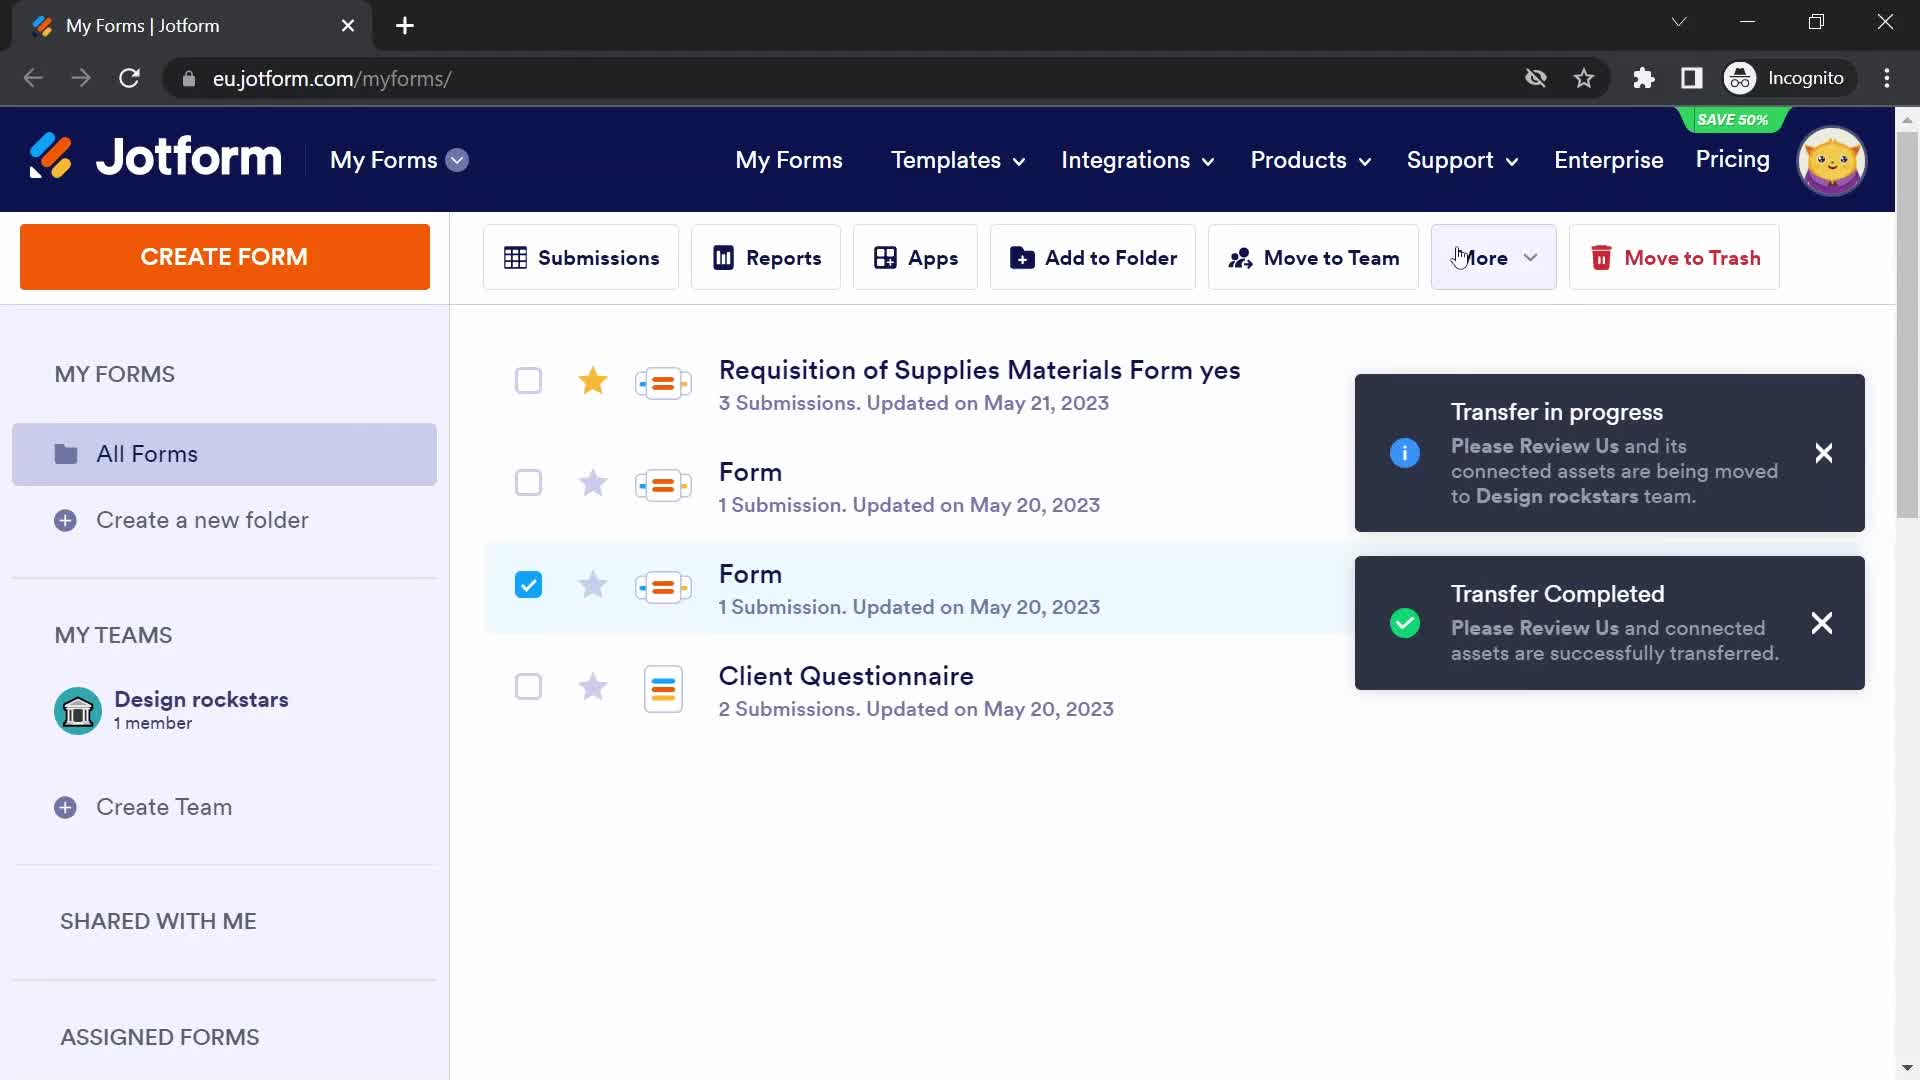Click the plus icon beside Create a new folder
Viewport: 1920px width, 1080px height.
[x=65, y=521]
